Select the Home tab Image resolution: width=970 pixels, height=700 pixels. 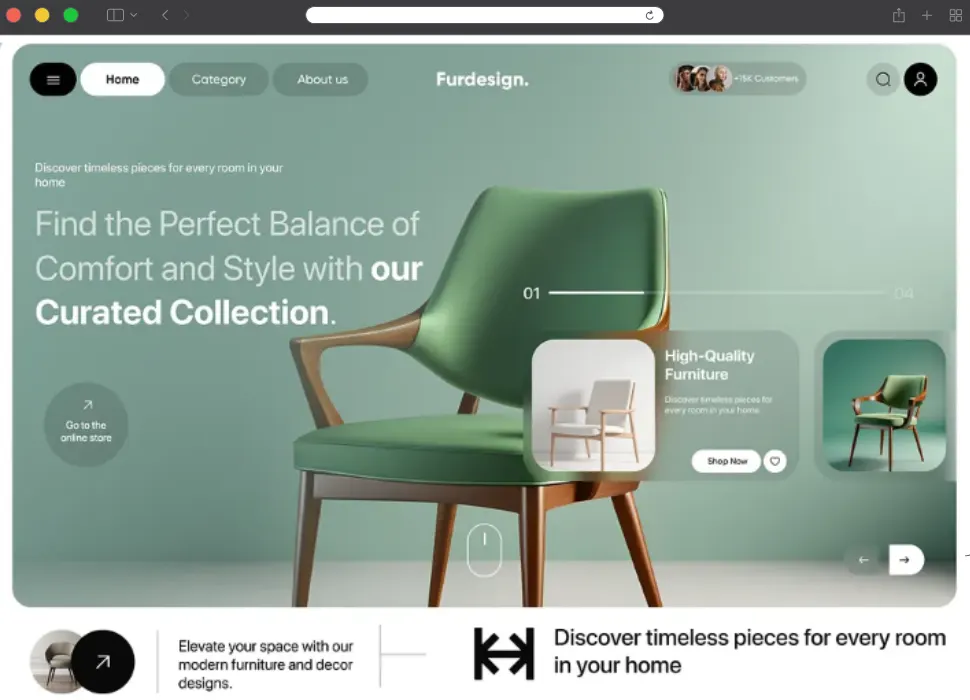pos(122,79)
